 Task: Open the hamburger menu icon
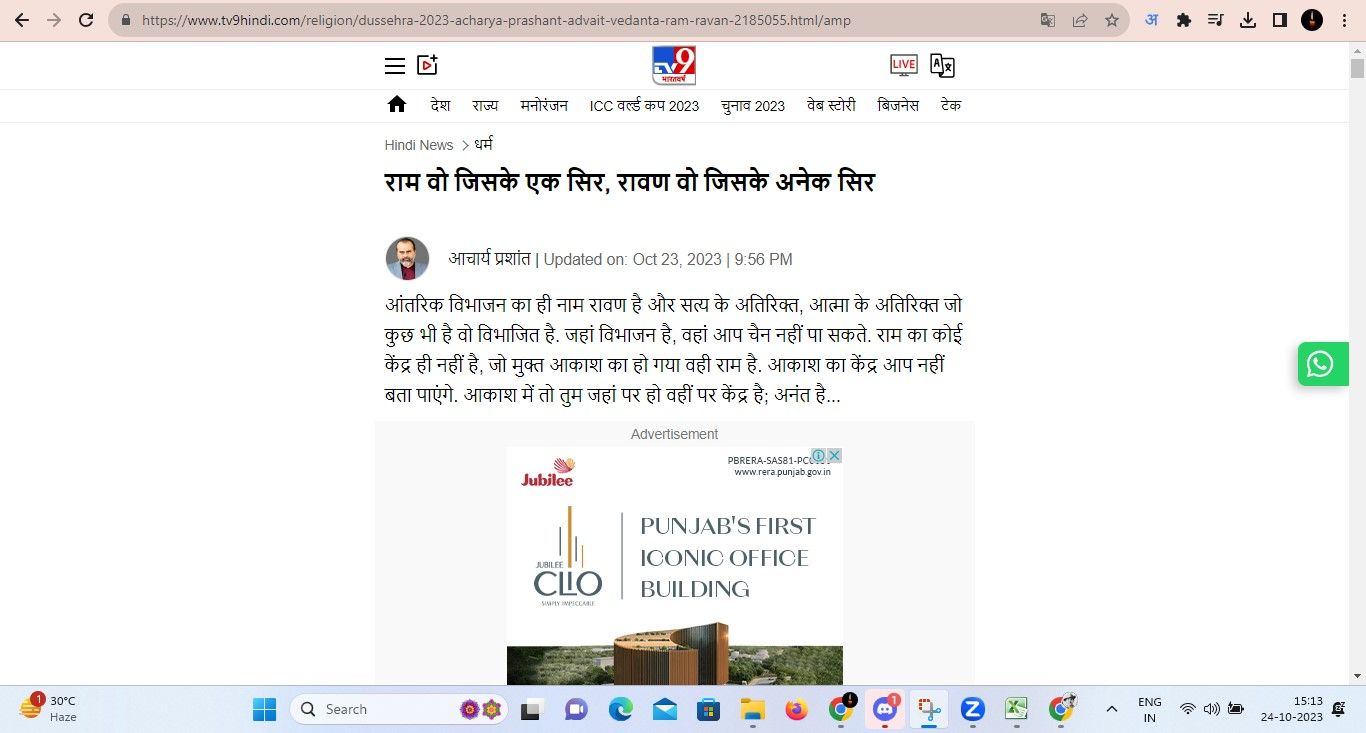point(395,66)
